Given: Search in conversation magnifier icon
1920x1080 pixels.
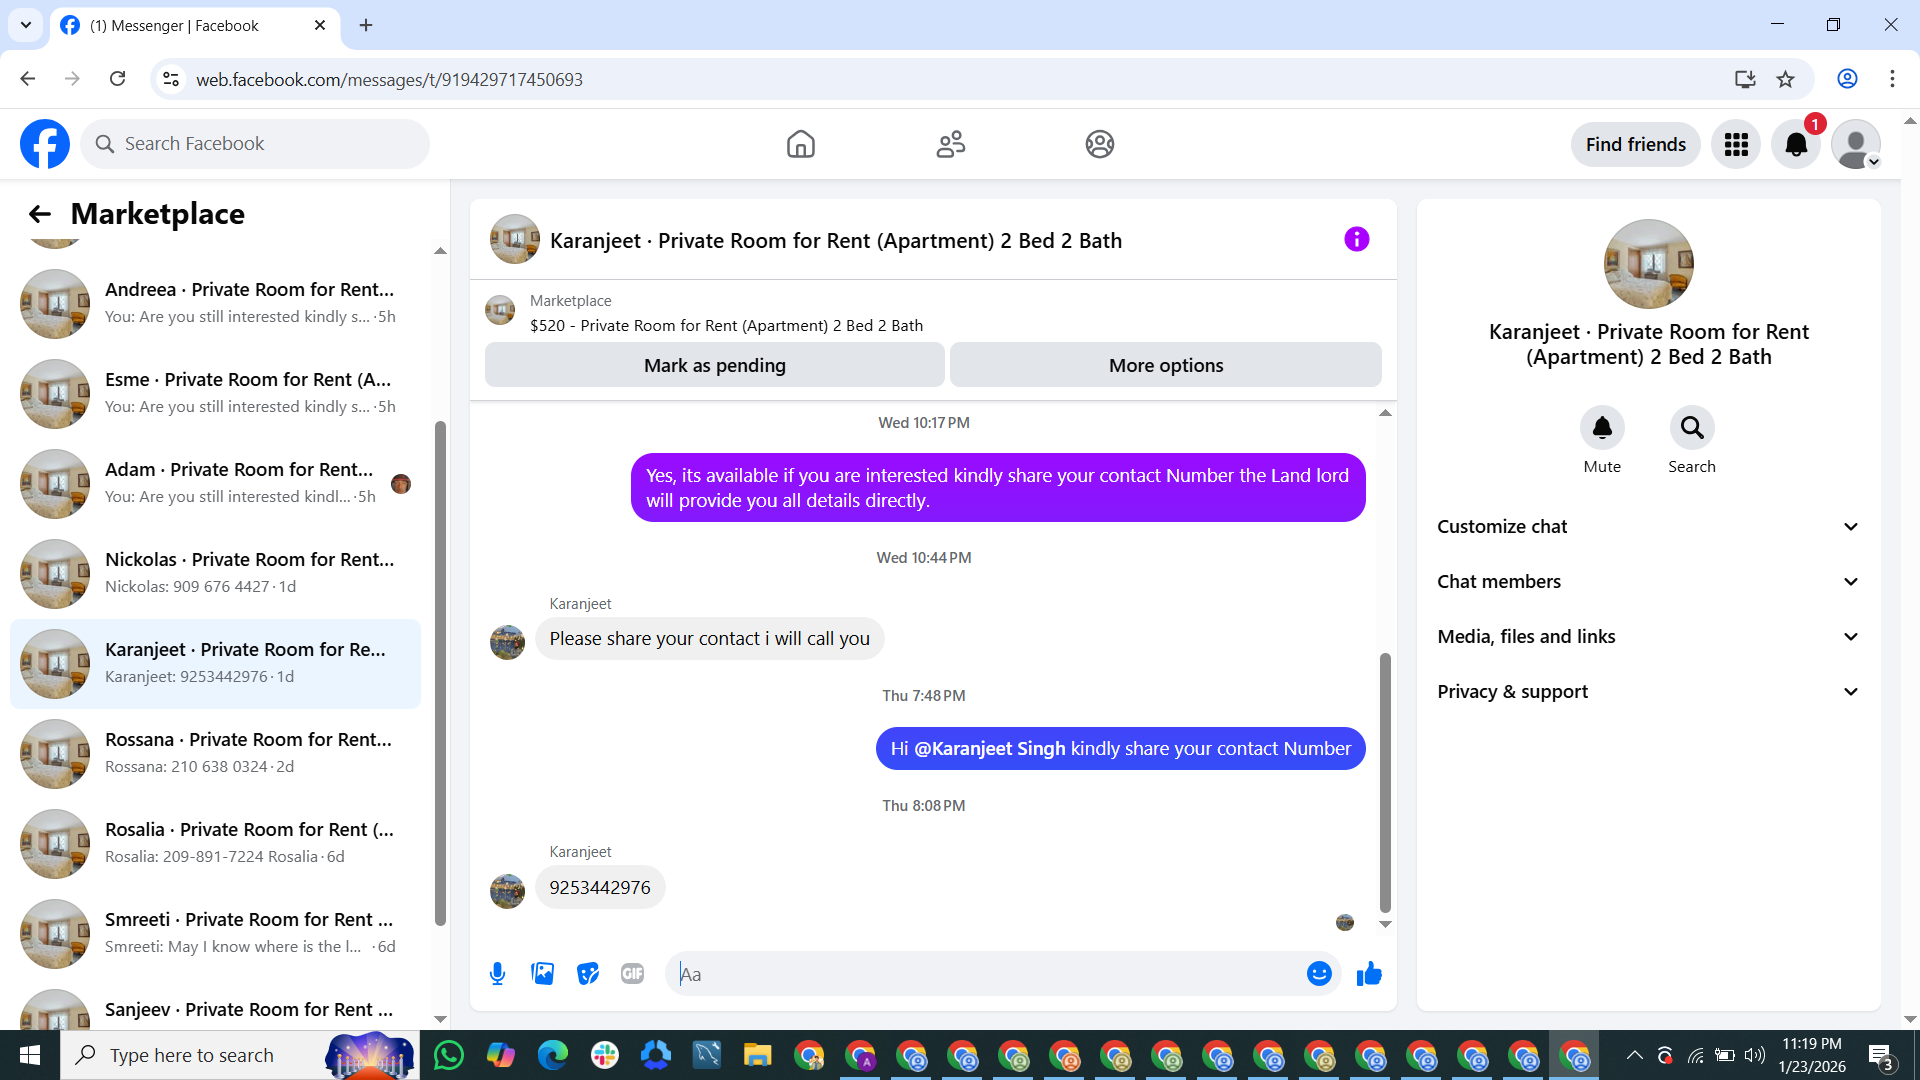Looking at the screenshot, I should (x=1691, y=428).
